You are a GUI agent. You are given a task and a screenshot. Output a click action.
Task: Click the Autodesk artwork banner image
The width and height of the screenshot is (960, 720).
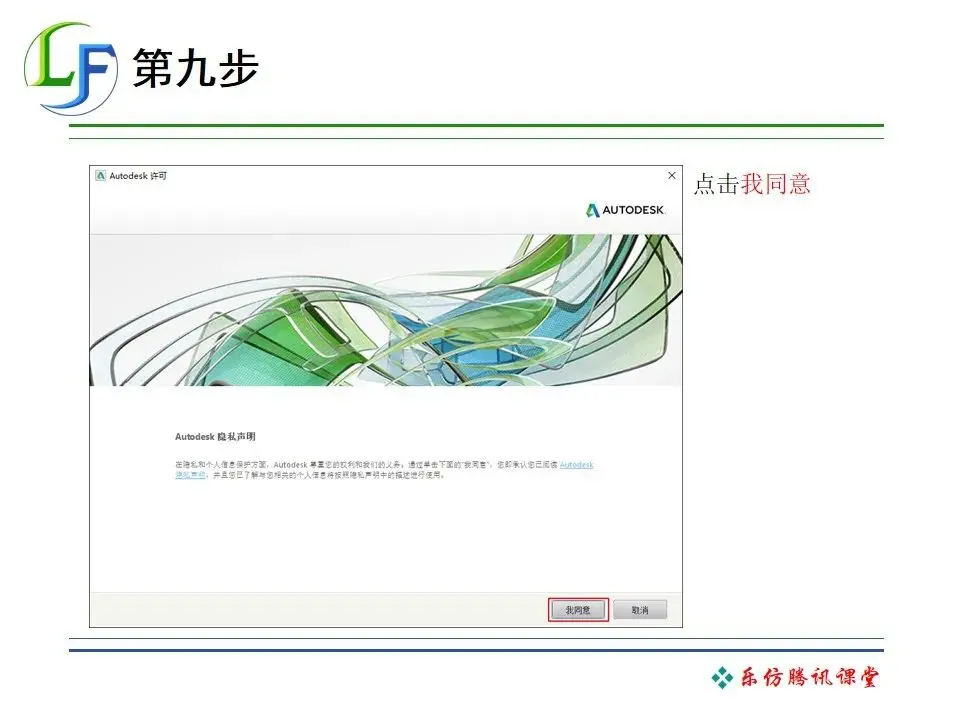point(386,310)
